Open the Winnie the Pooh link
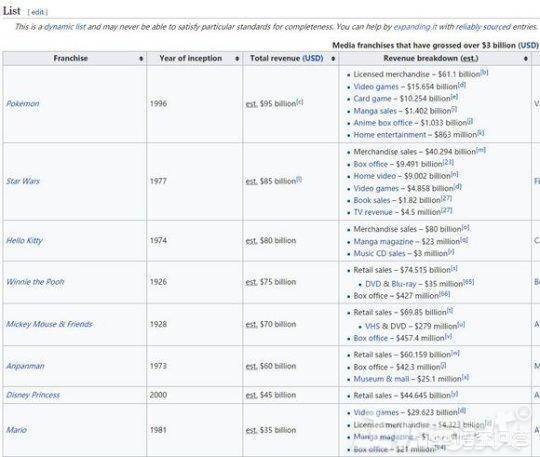540x457 pixels. pos(35,282)
